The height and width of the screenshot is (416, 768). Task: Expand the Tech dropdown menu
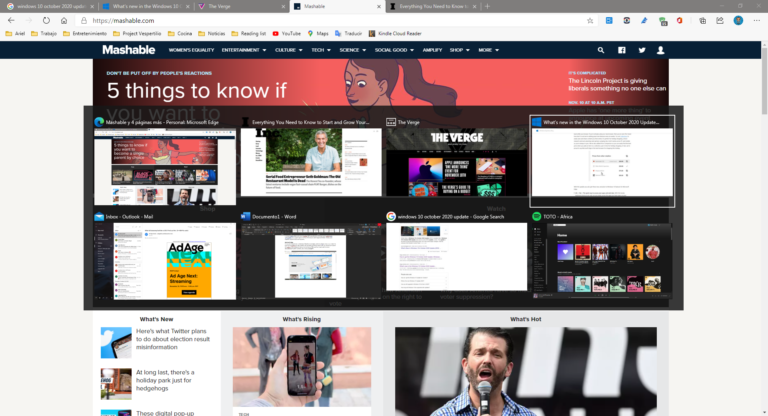(321, 50)
